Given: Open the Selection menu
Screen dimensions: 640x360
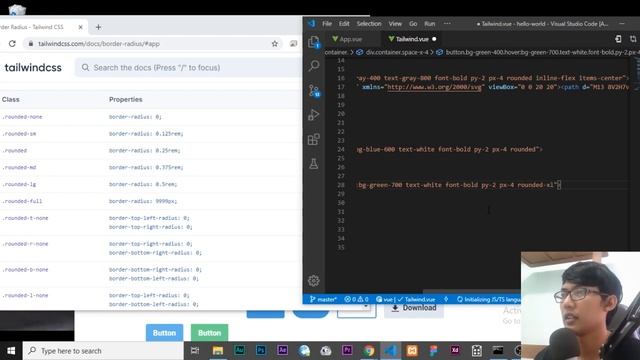Looking at the screenshot, I should click(x=369, y=24).
